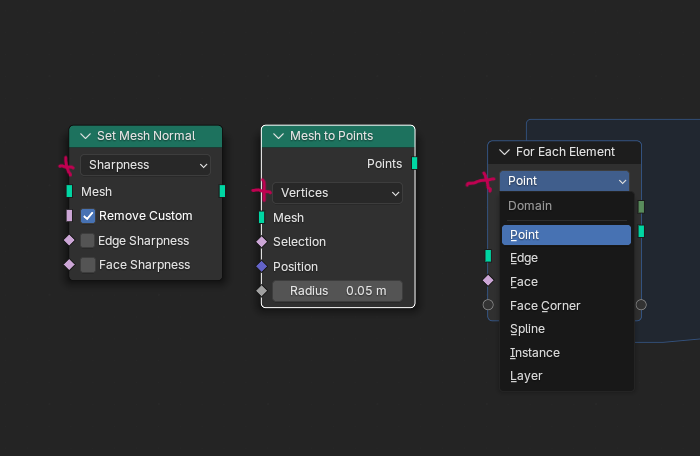The width and height of the screenshot is (700, 456).
Task: Click the Point domain dropdown header
Action: (x=564, y=181)
